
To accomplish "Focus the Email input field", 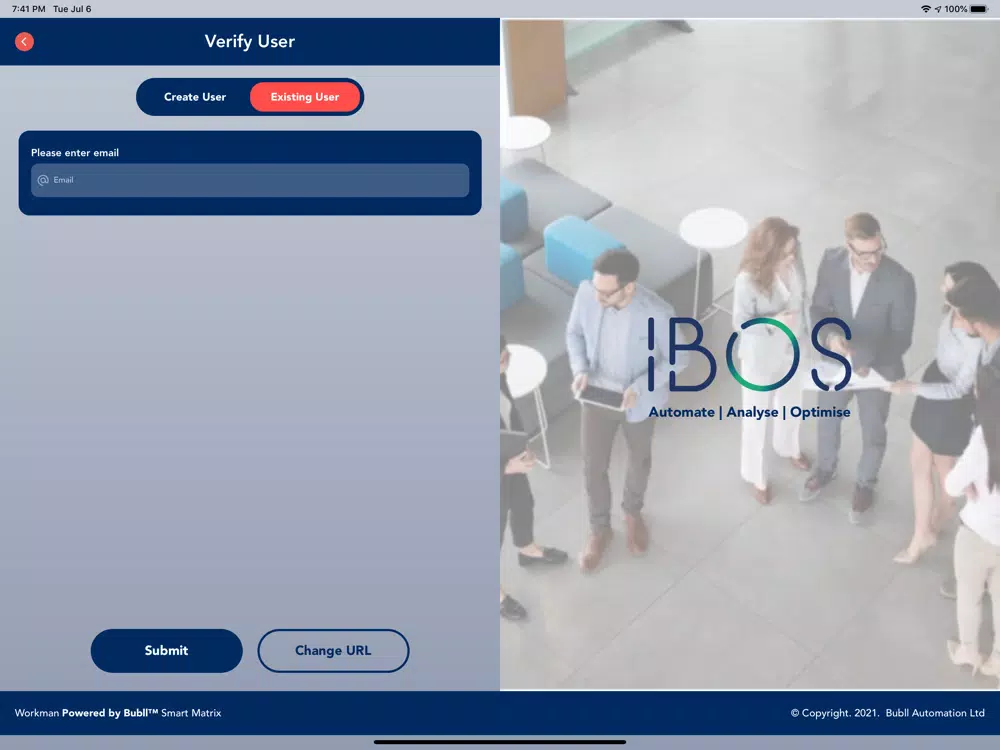I will click(x=250, y=180).
